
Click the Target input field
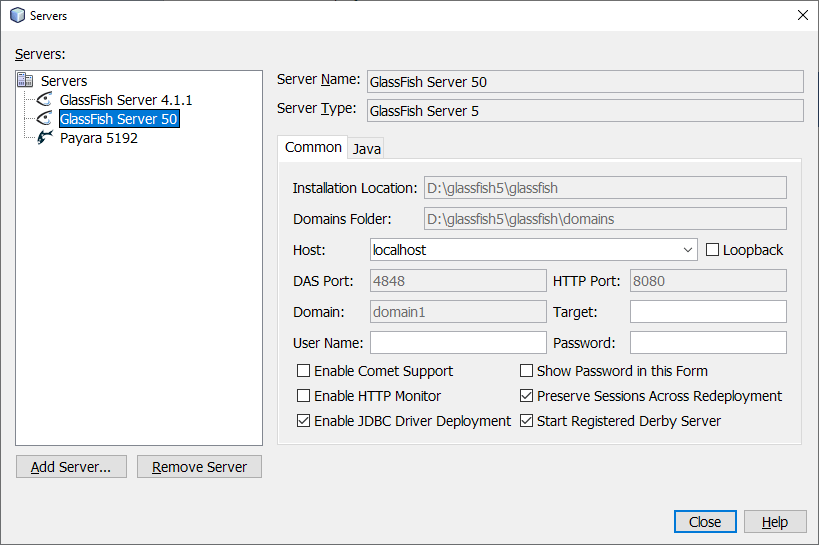(x=708, y=311)
